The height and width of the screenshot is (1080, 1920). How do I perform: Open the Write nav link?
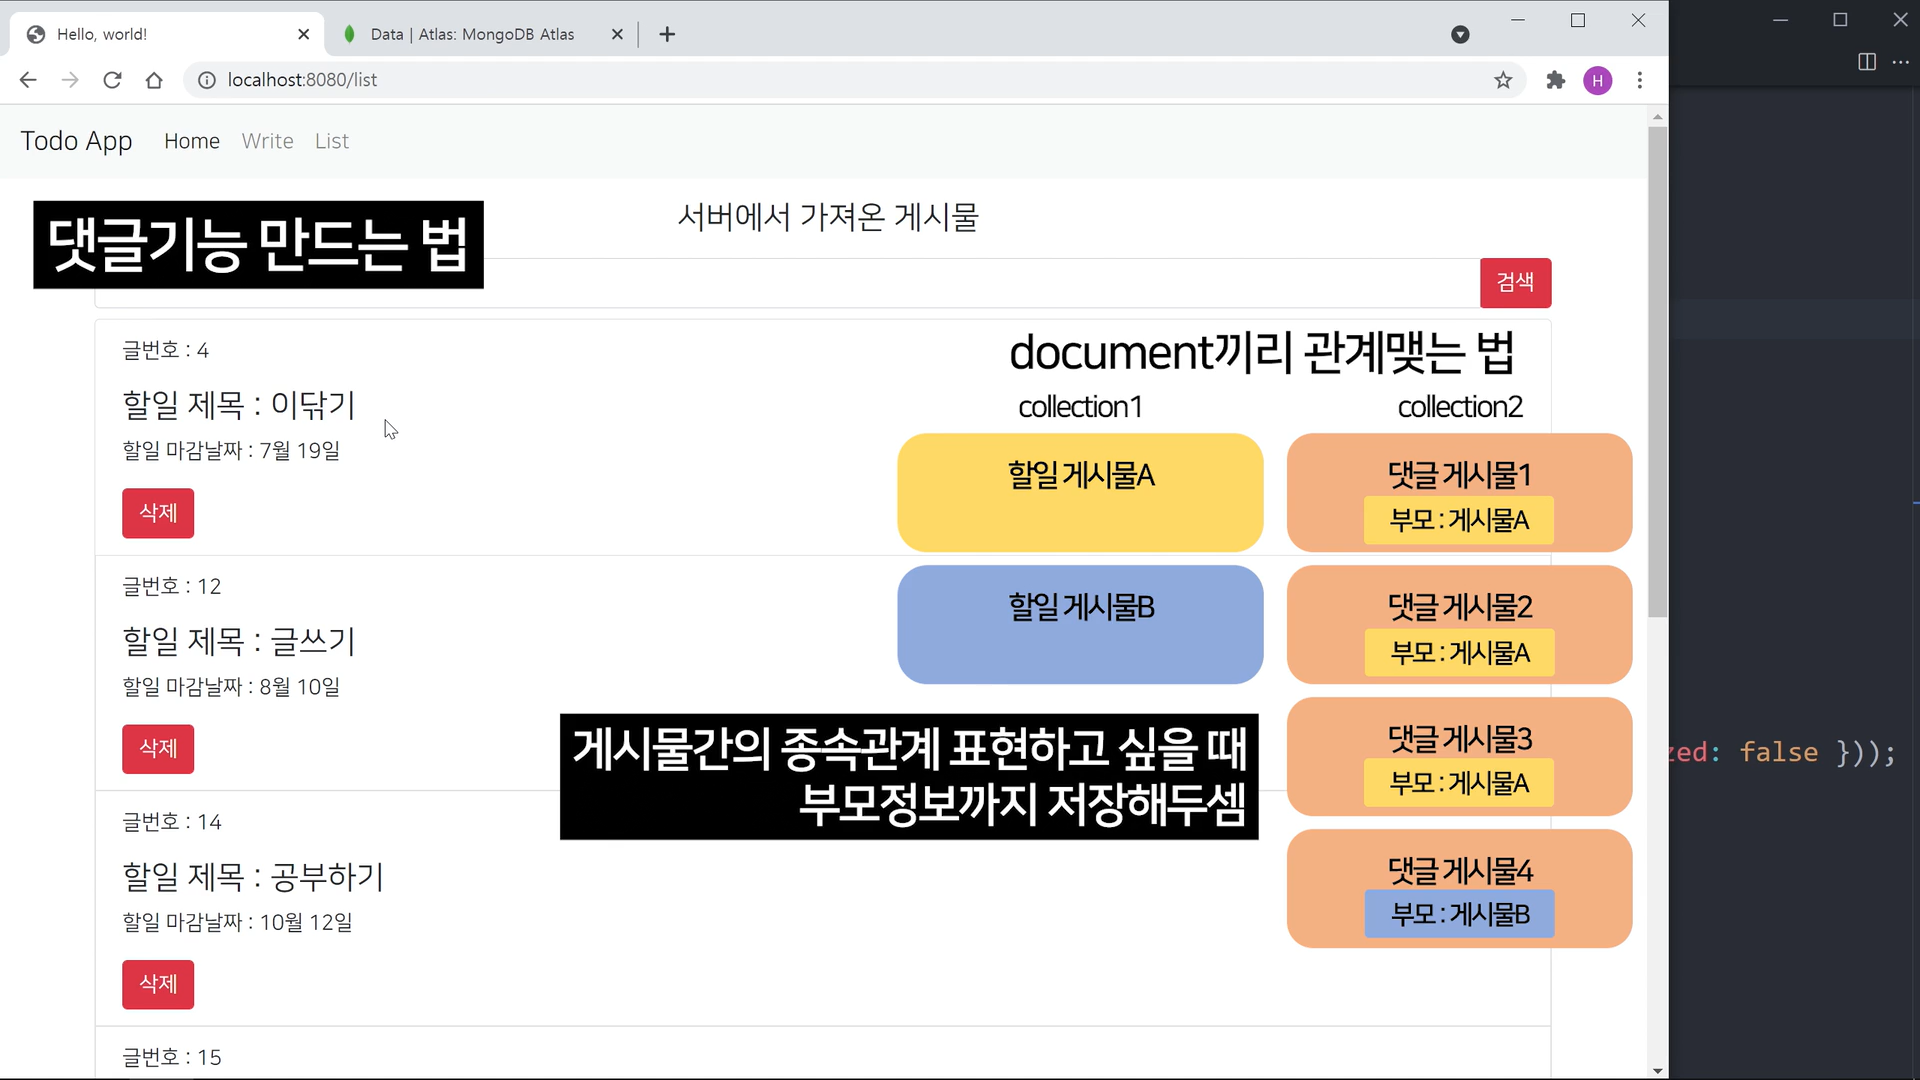click(x=267, y=141)
